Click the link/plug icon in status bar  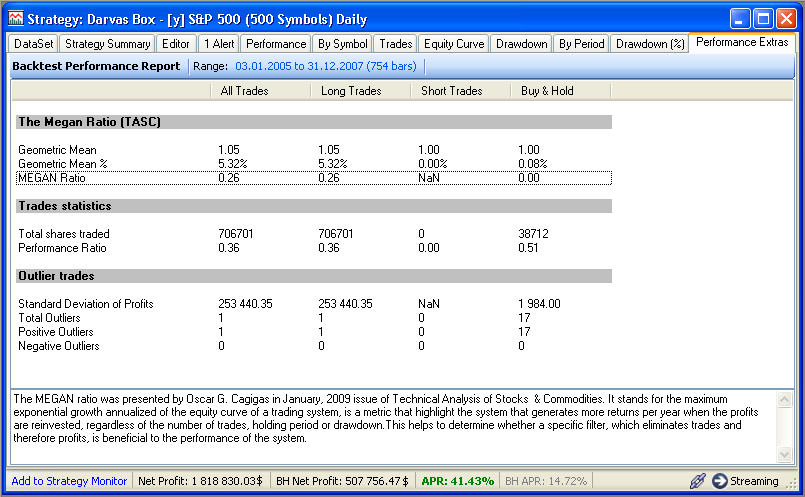click(698, 481)
